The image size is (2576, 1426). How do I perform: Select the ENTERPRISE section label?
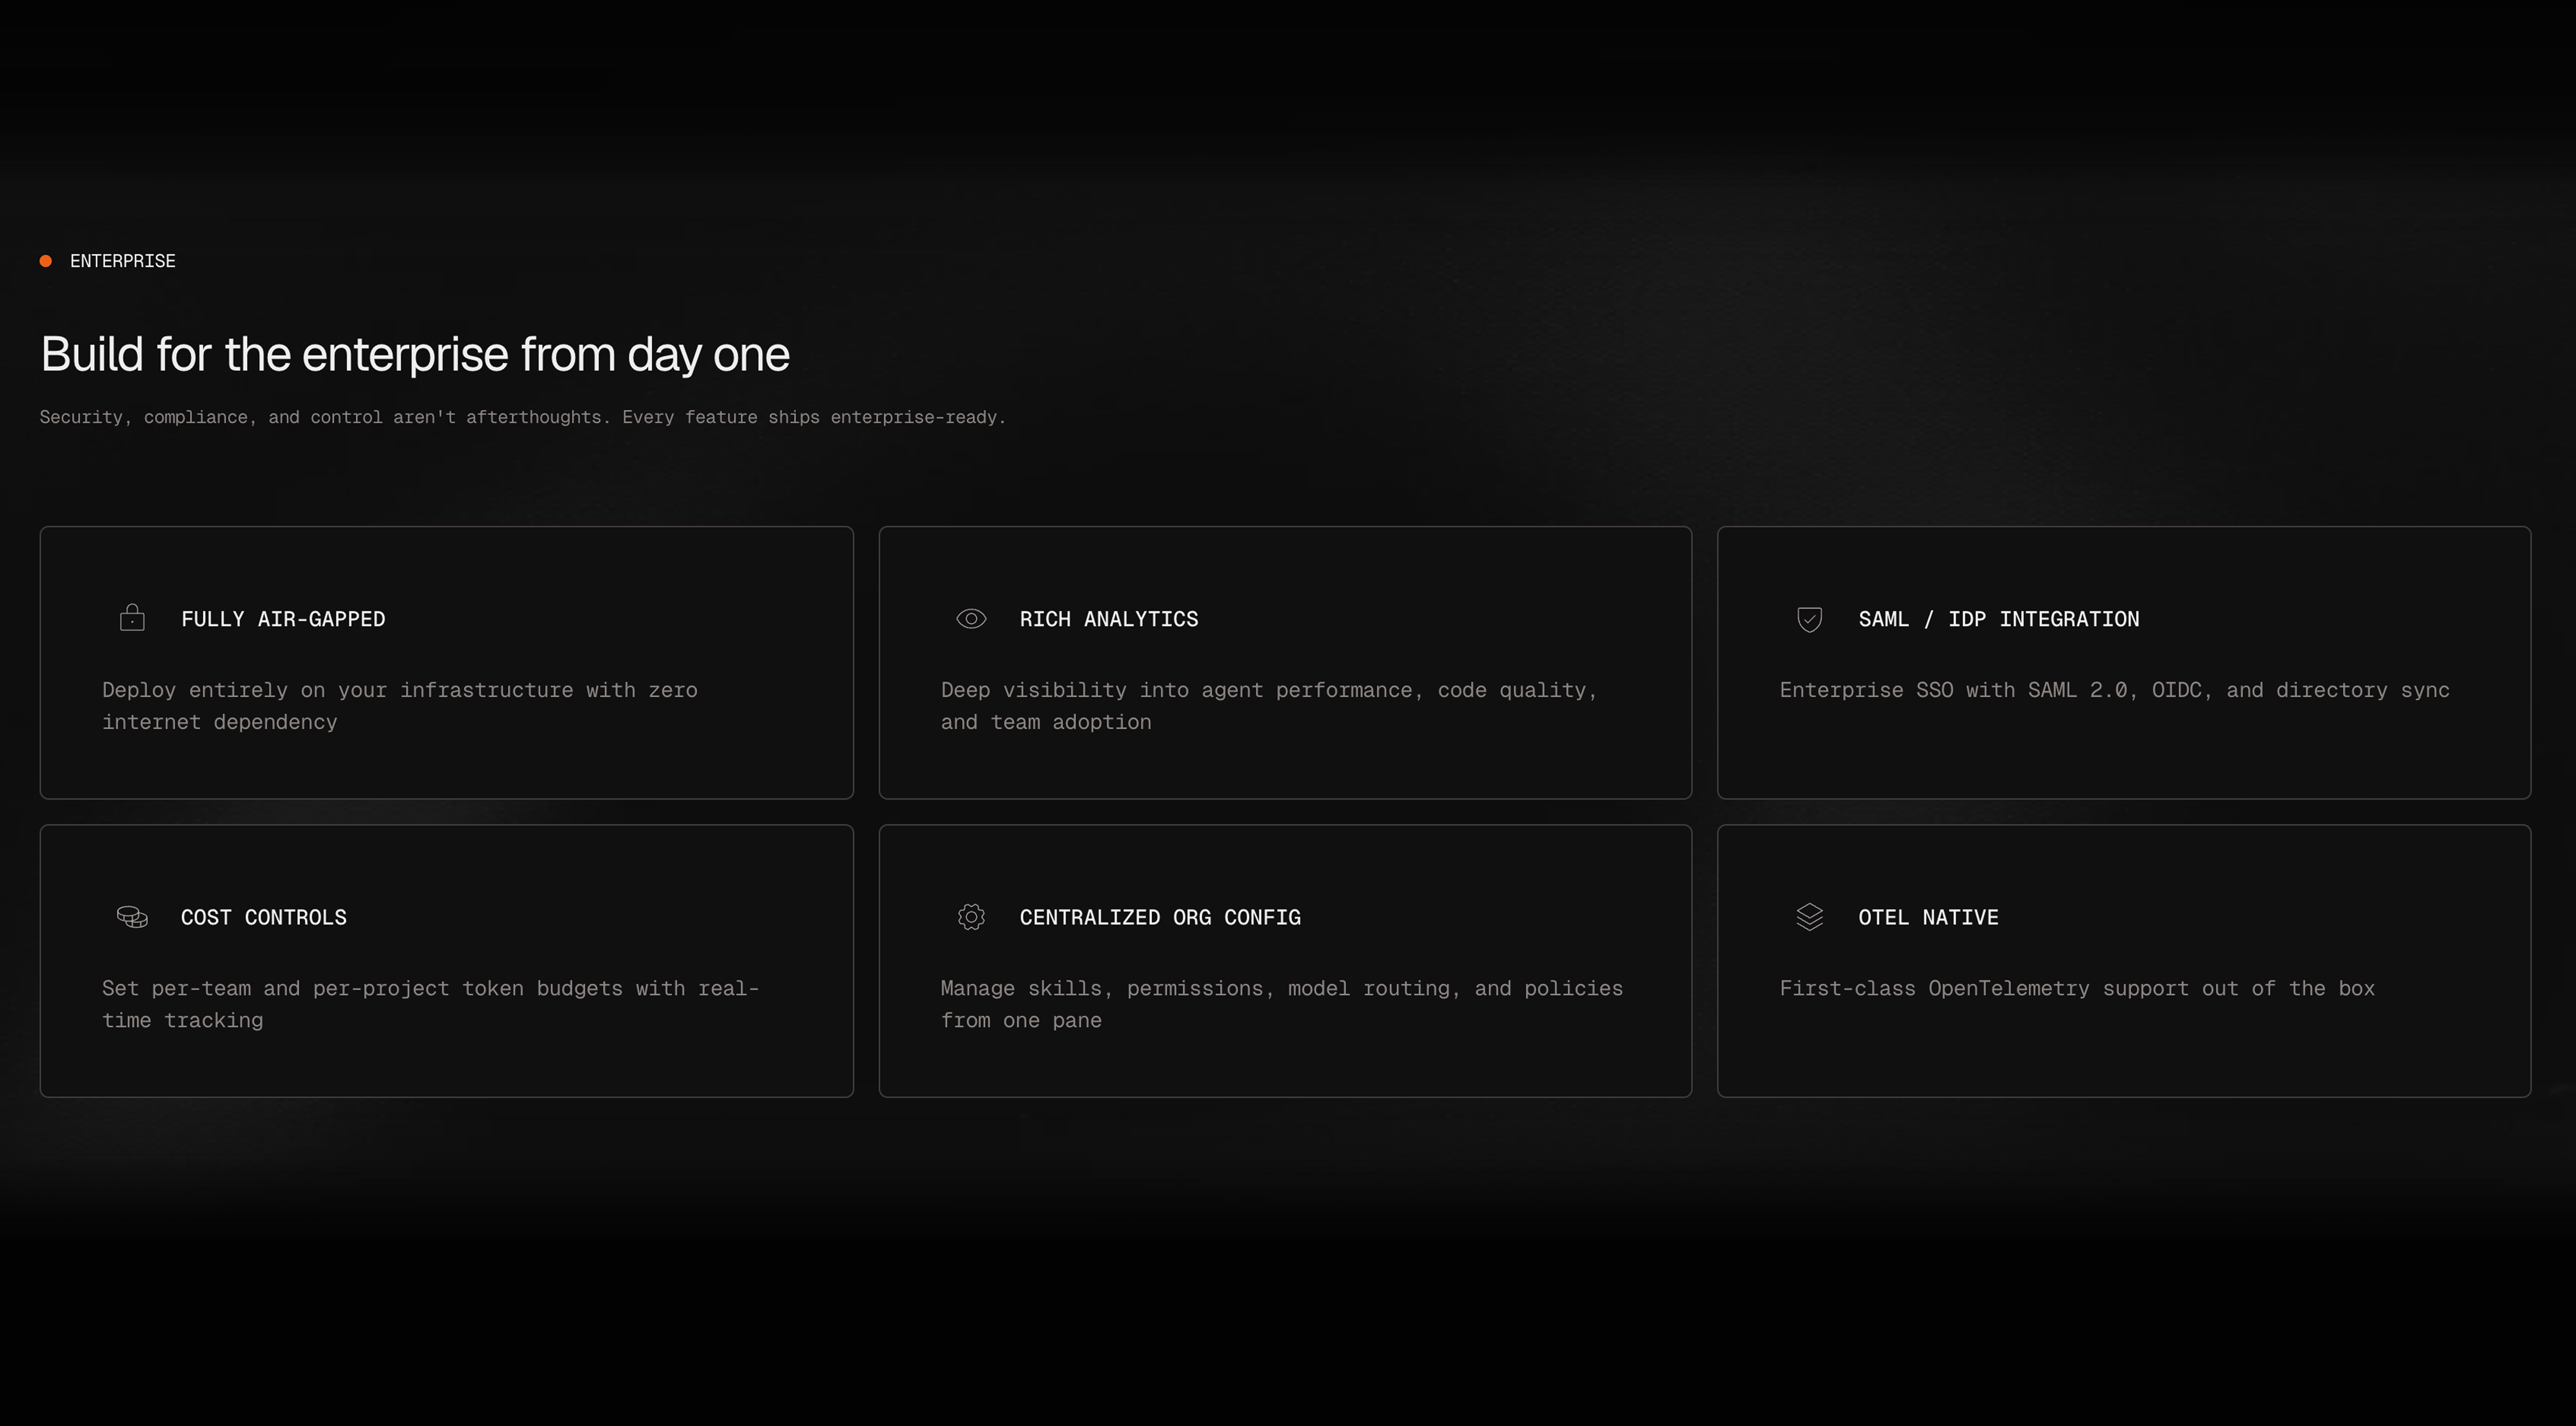click(x=123, y=261)
